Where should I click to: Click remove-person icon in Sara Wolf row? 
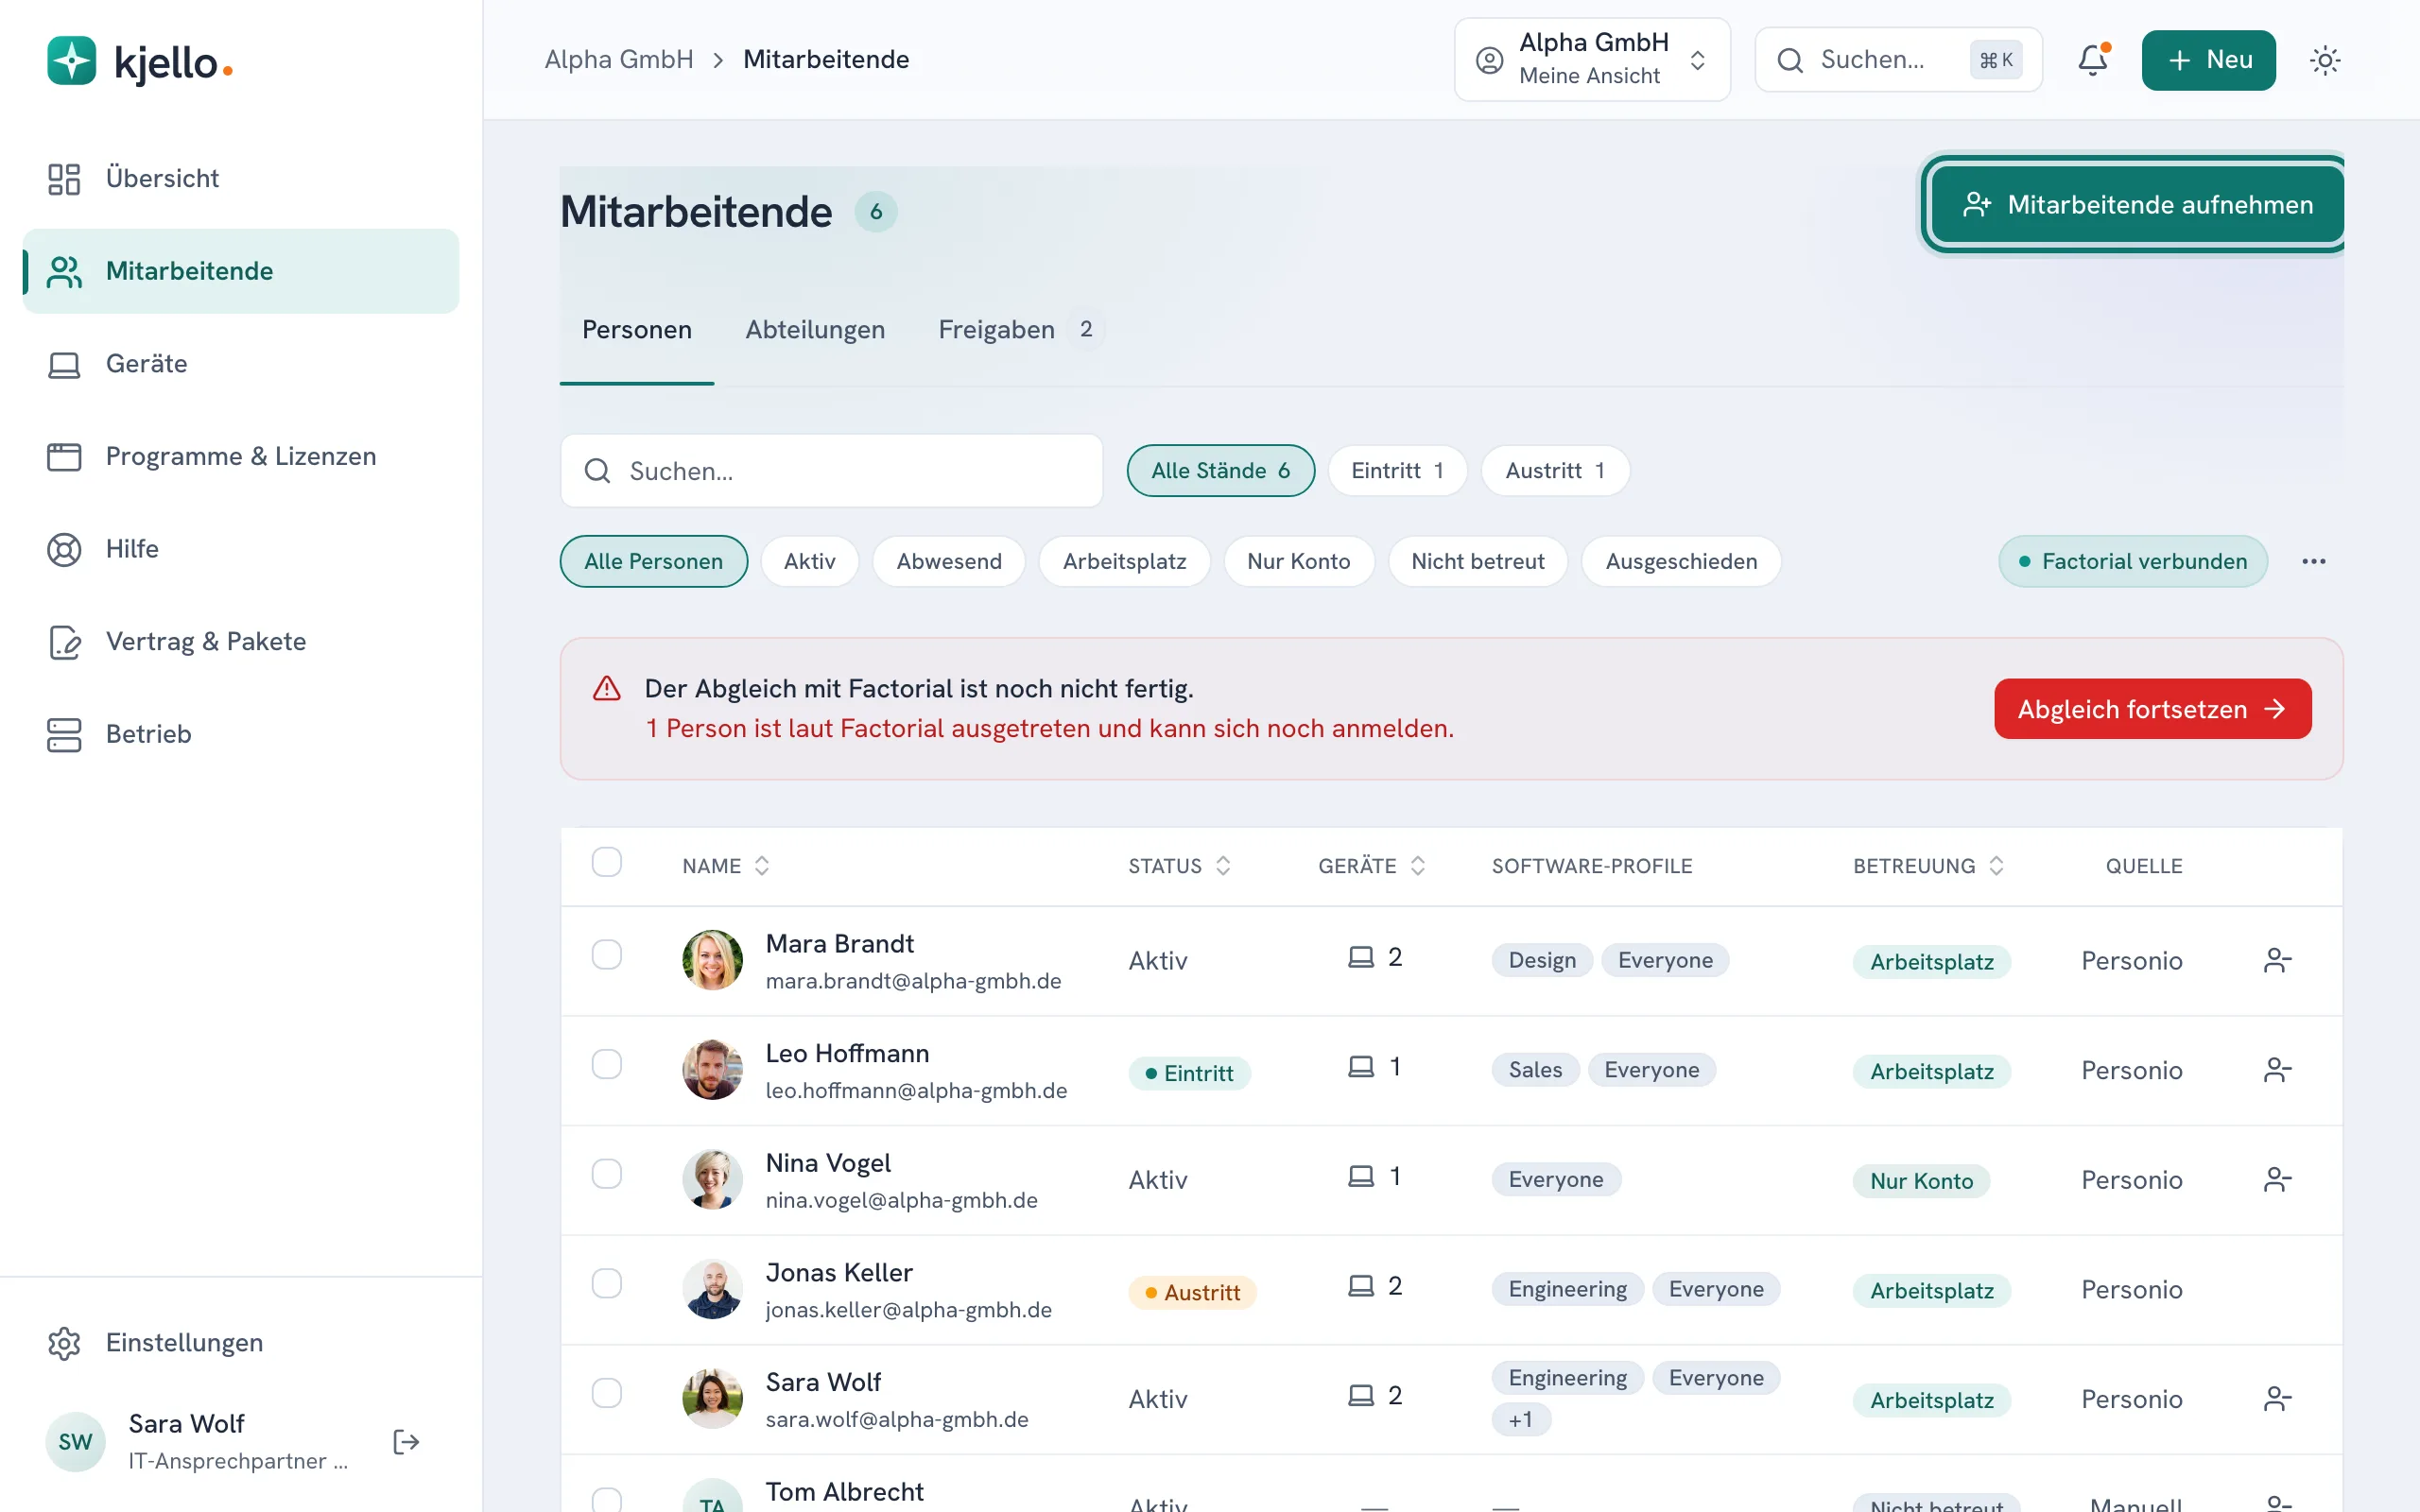coord(2277,1398)
